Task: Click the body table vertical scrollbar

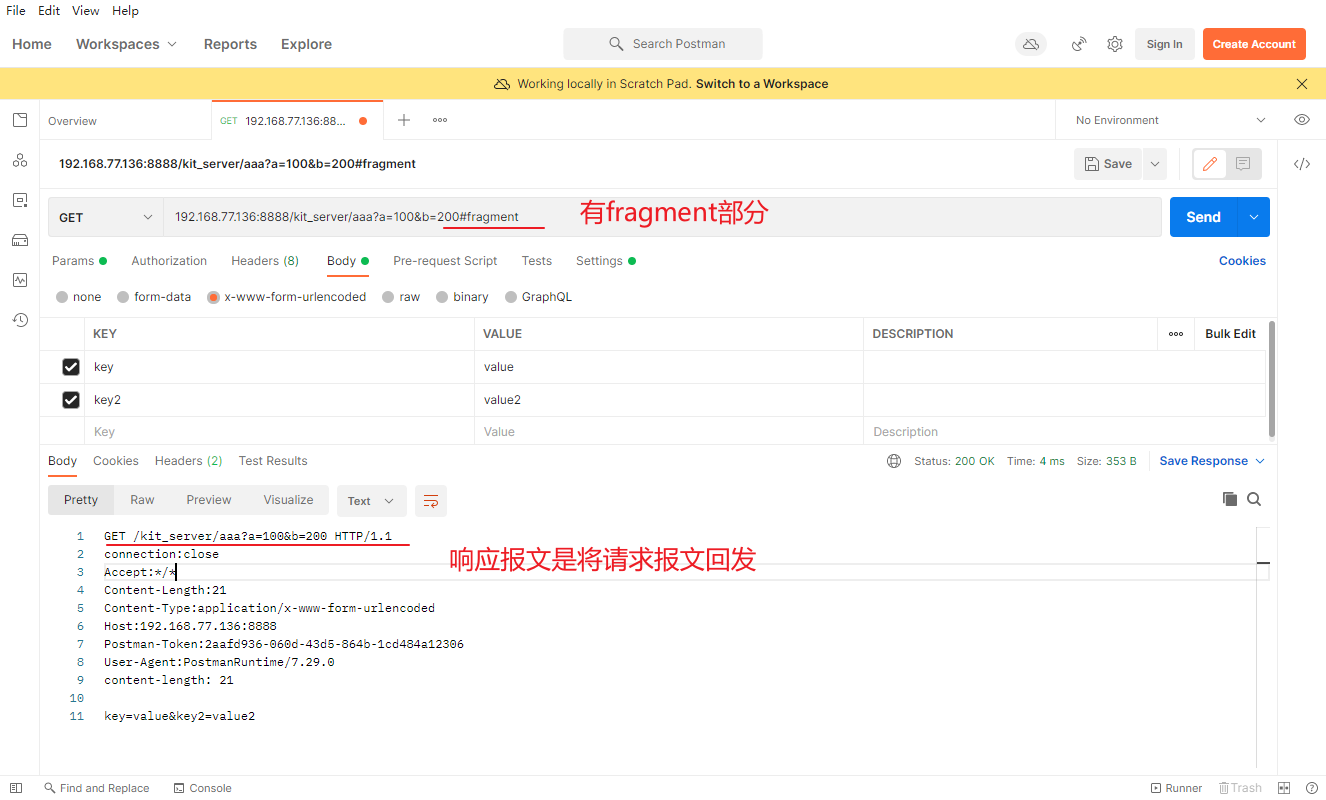Action: (x=1271, y=380)
